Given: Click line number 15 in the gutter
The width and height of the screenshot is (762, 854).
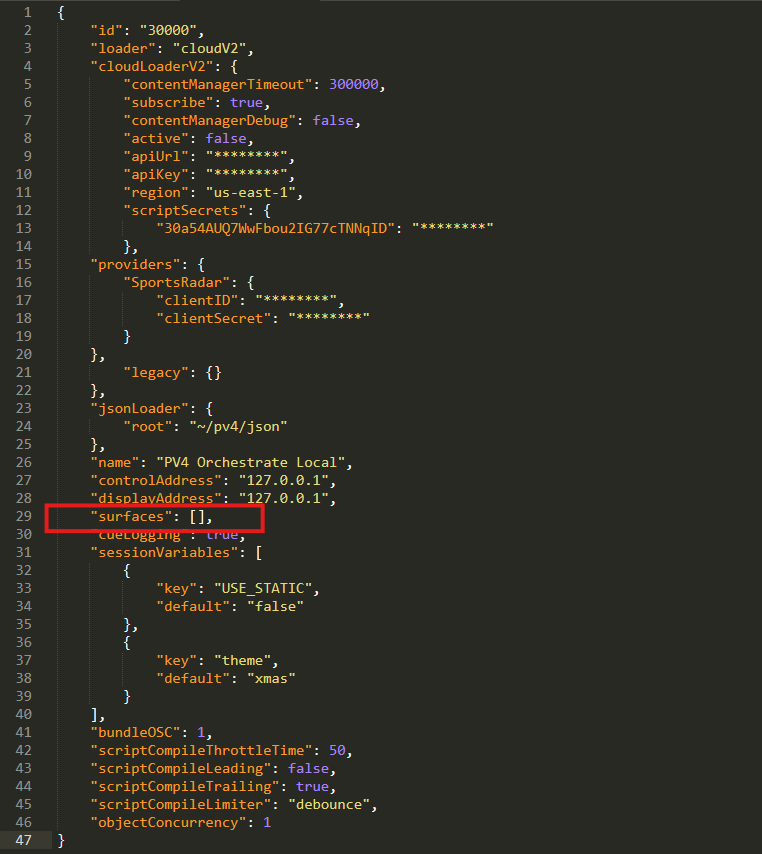Looking at the screenshot, I should pyautogui.click(x=23, y=265).
